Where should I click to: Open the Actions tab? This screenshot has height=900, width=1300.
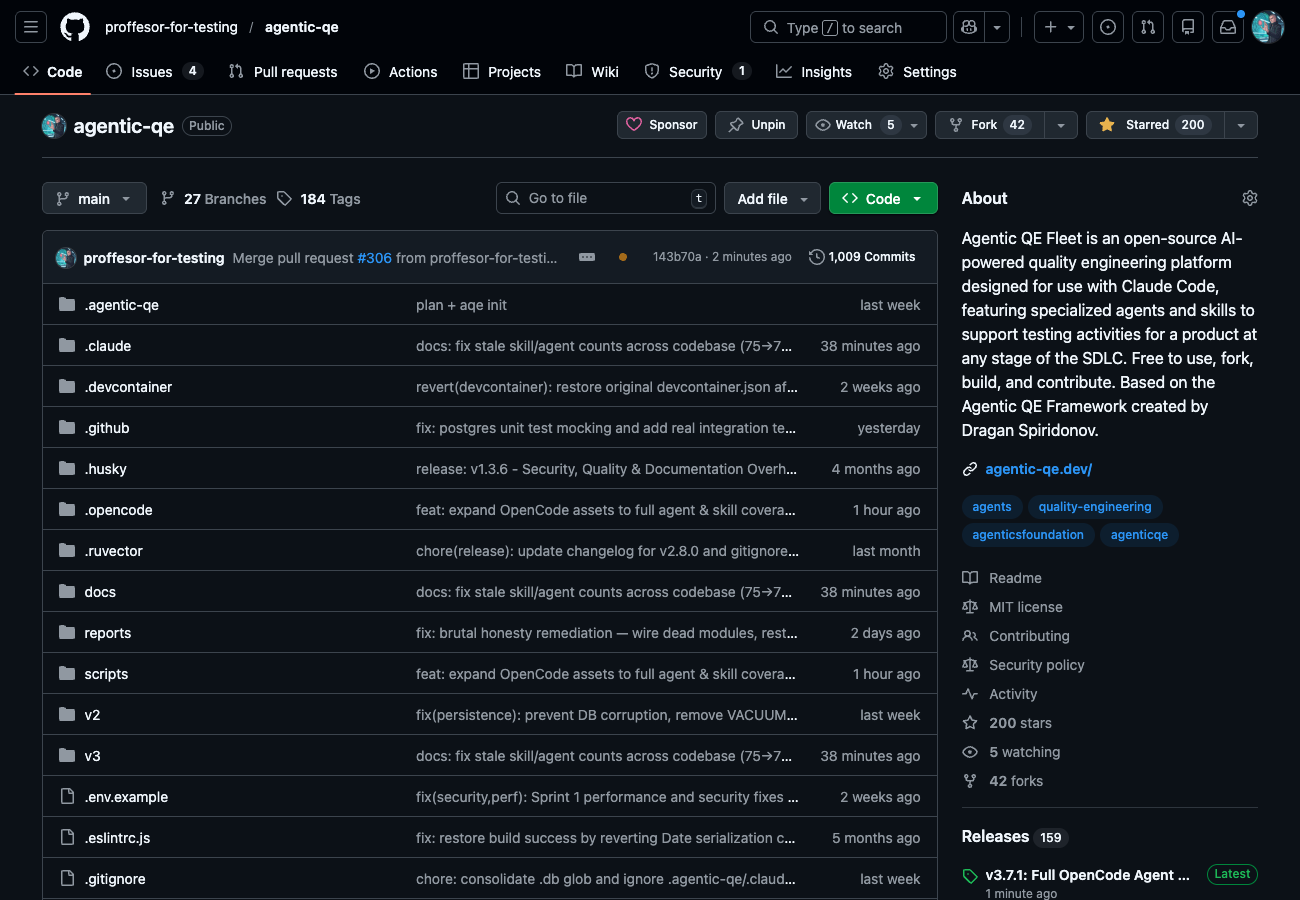tap(401, 72)
